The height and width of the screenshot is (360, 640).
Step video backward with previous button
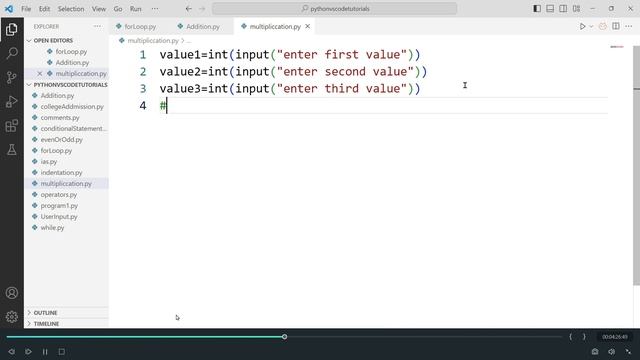11,351
